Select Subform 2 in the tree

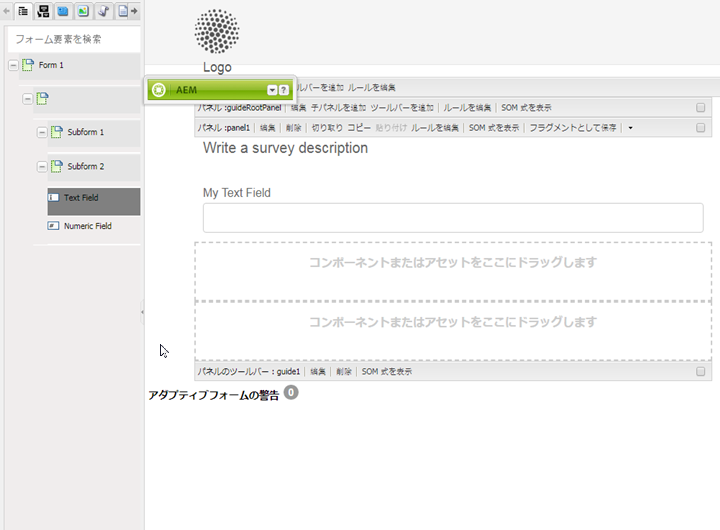click(x=86, y=166)
